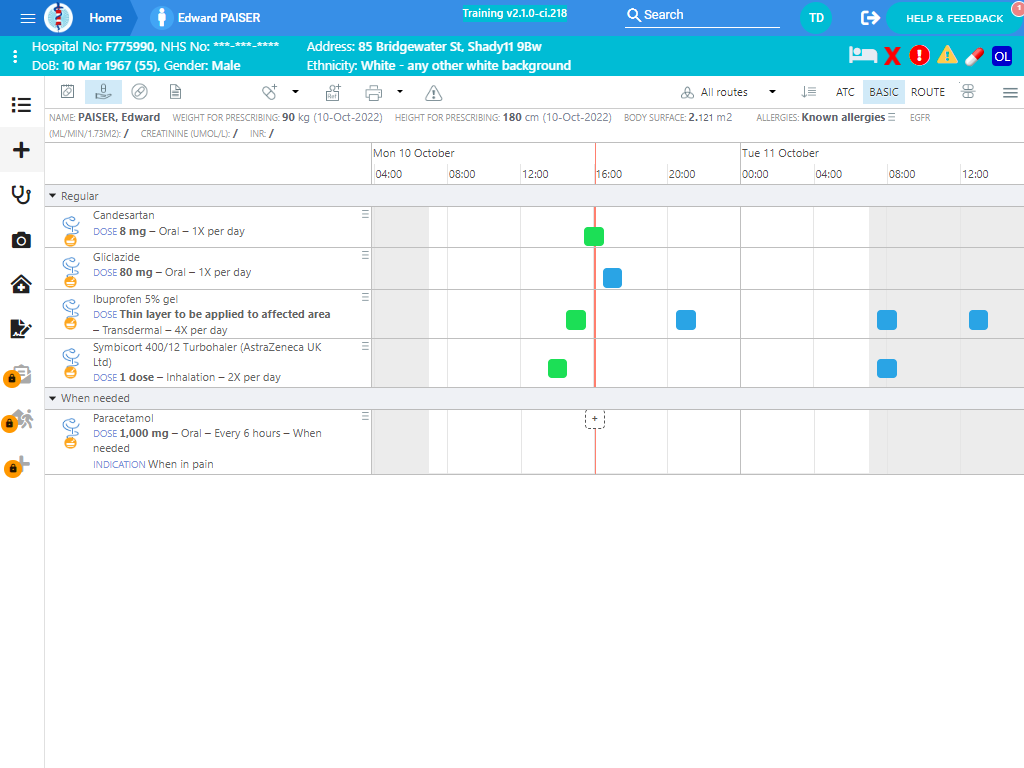Click the Symbicort Tuesday 08:00 blue marker
The image size is (1024, 768).
pos(887,368)
